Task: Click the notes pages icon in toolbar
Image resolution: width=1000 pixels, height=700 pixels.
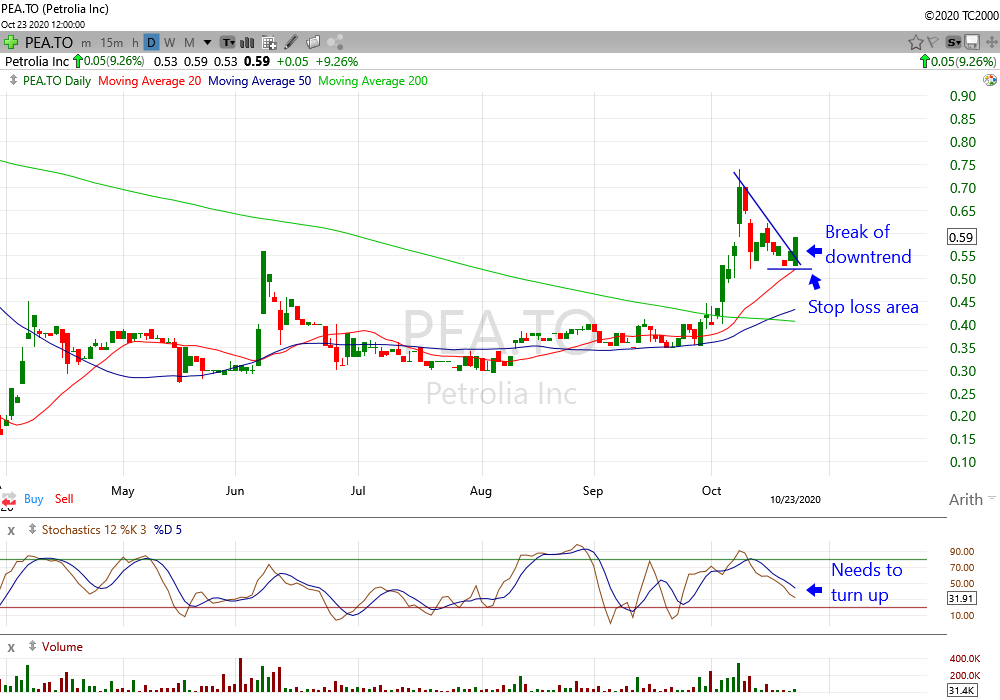Action: pyautogui.click(x=313, y=43)
